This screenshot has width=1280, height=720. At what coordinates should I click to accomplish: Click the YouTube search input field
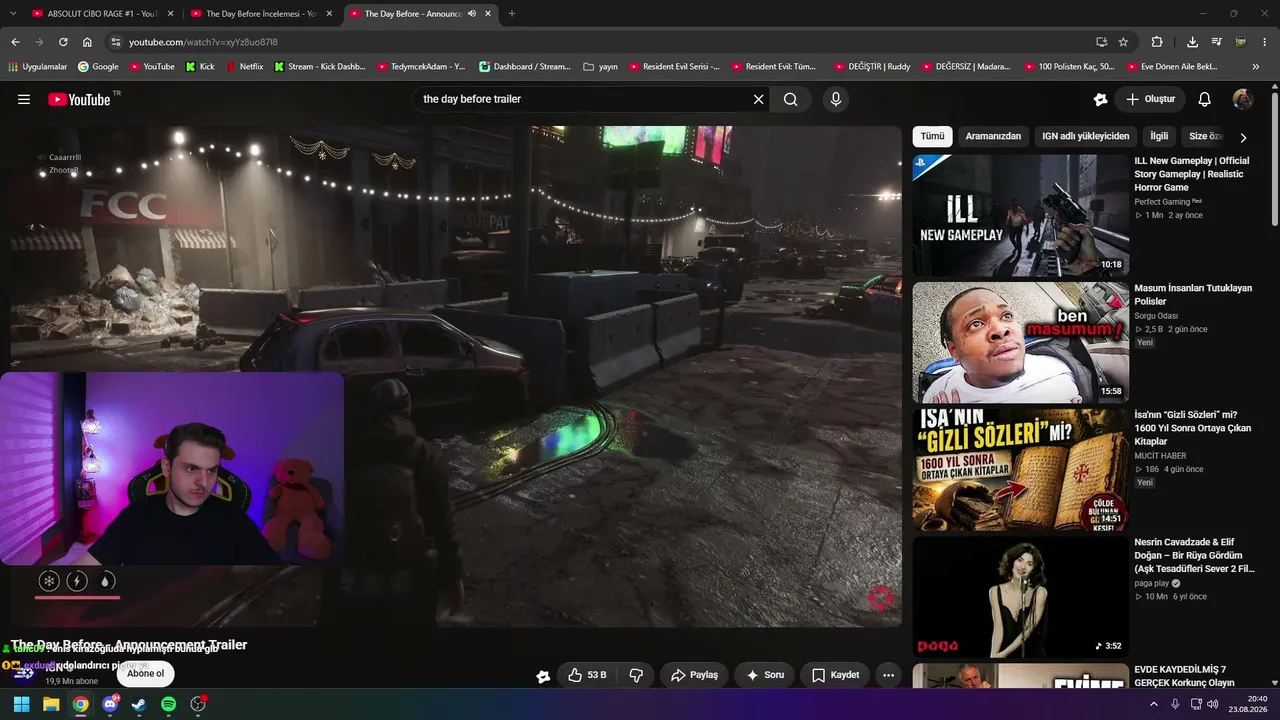point(584,99)
